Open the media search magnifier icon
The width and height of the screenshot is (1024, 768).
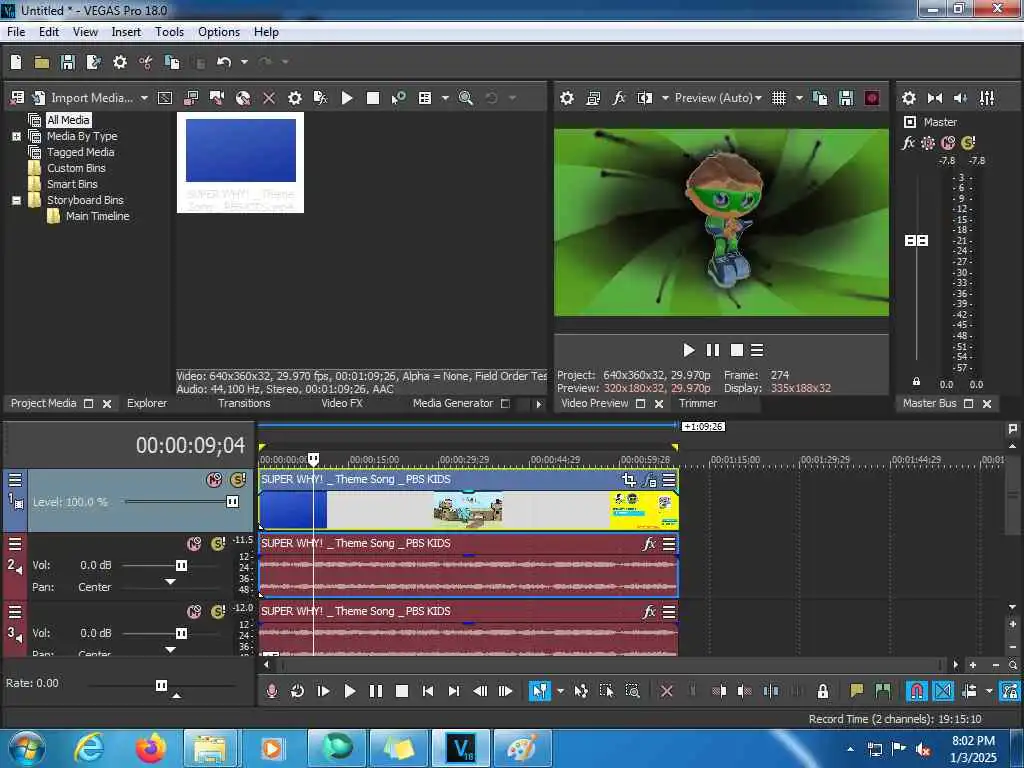(x=466, y=98)
